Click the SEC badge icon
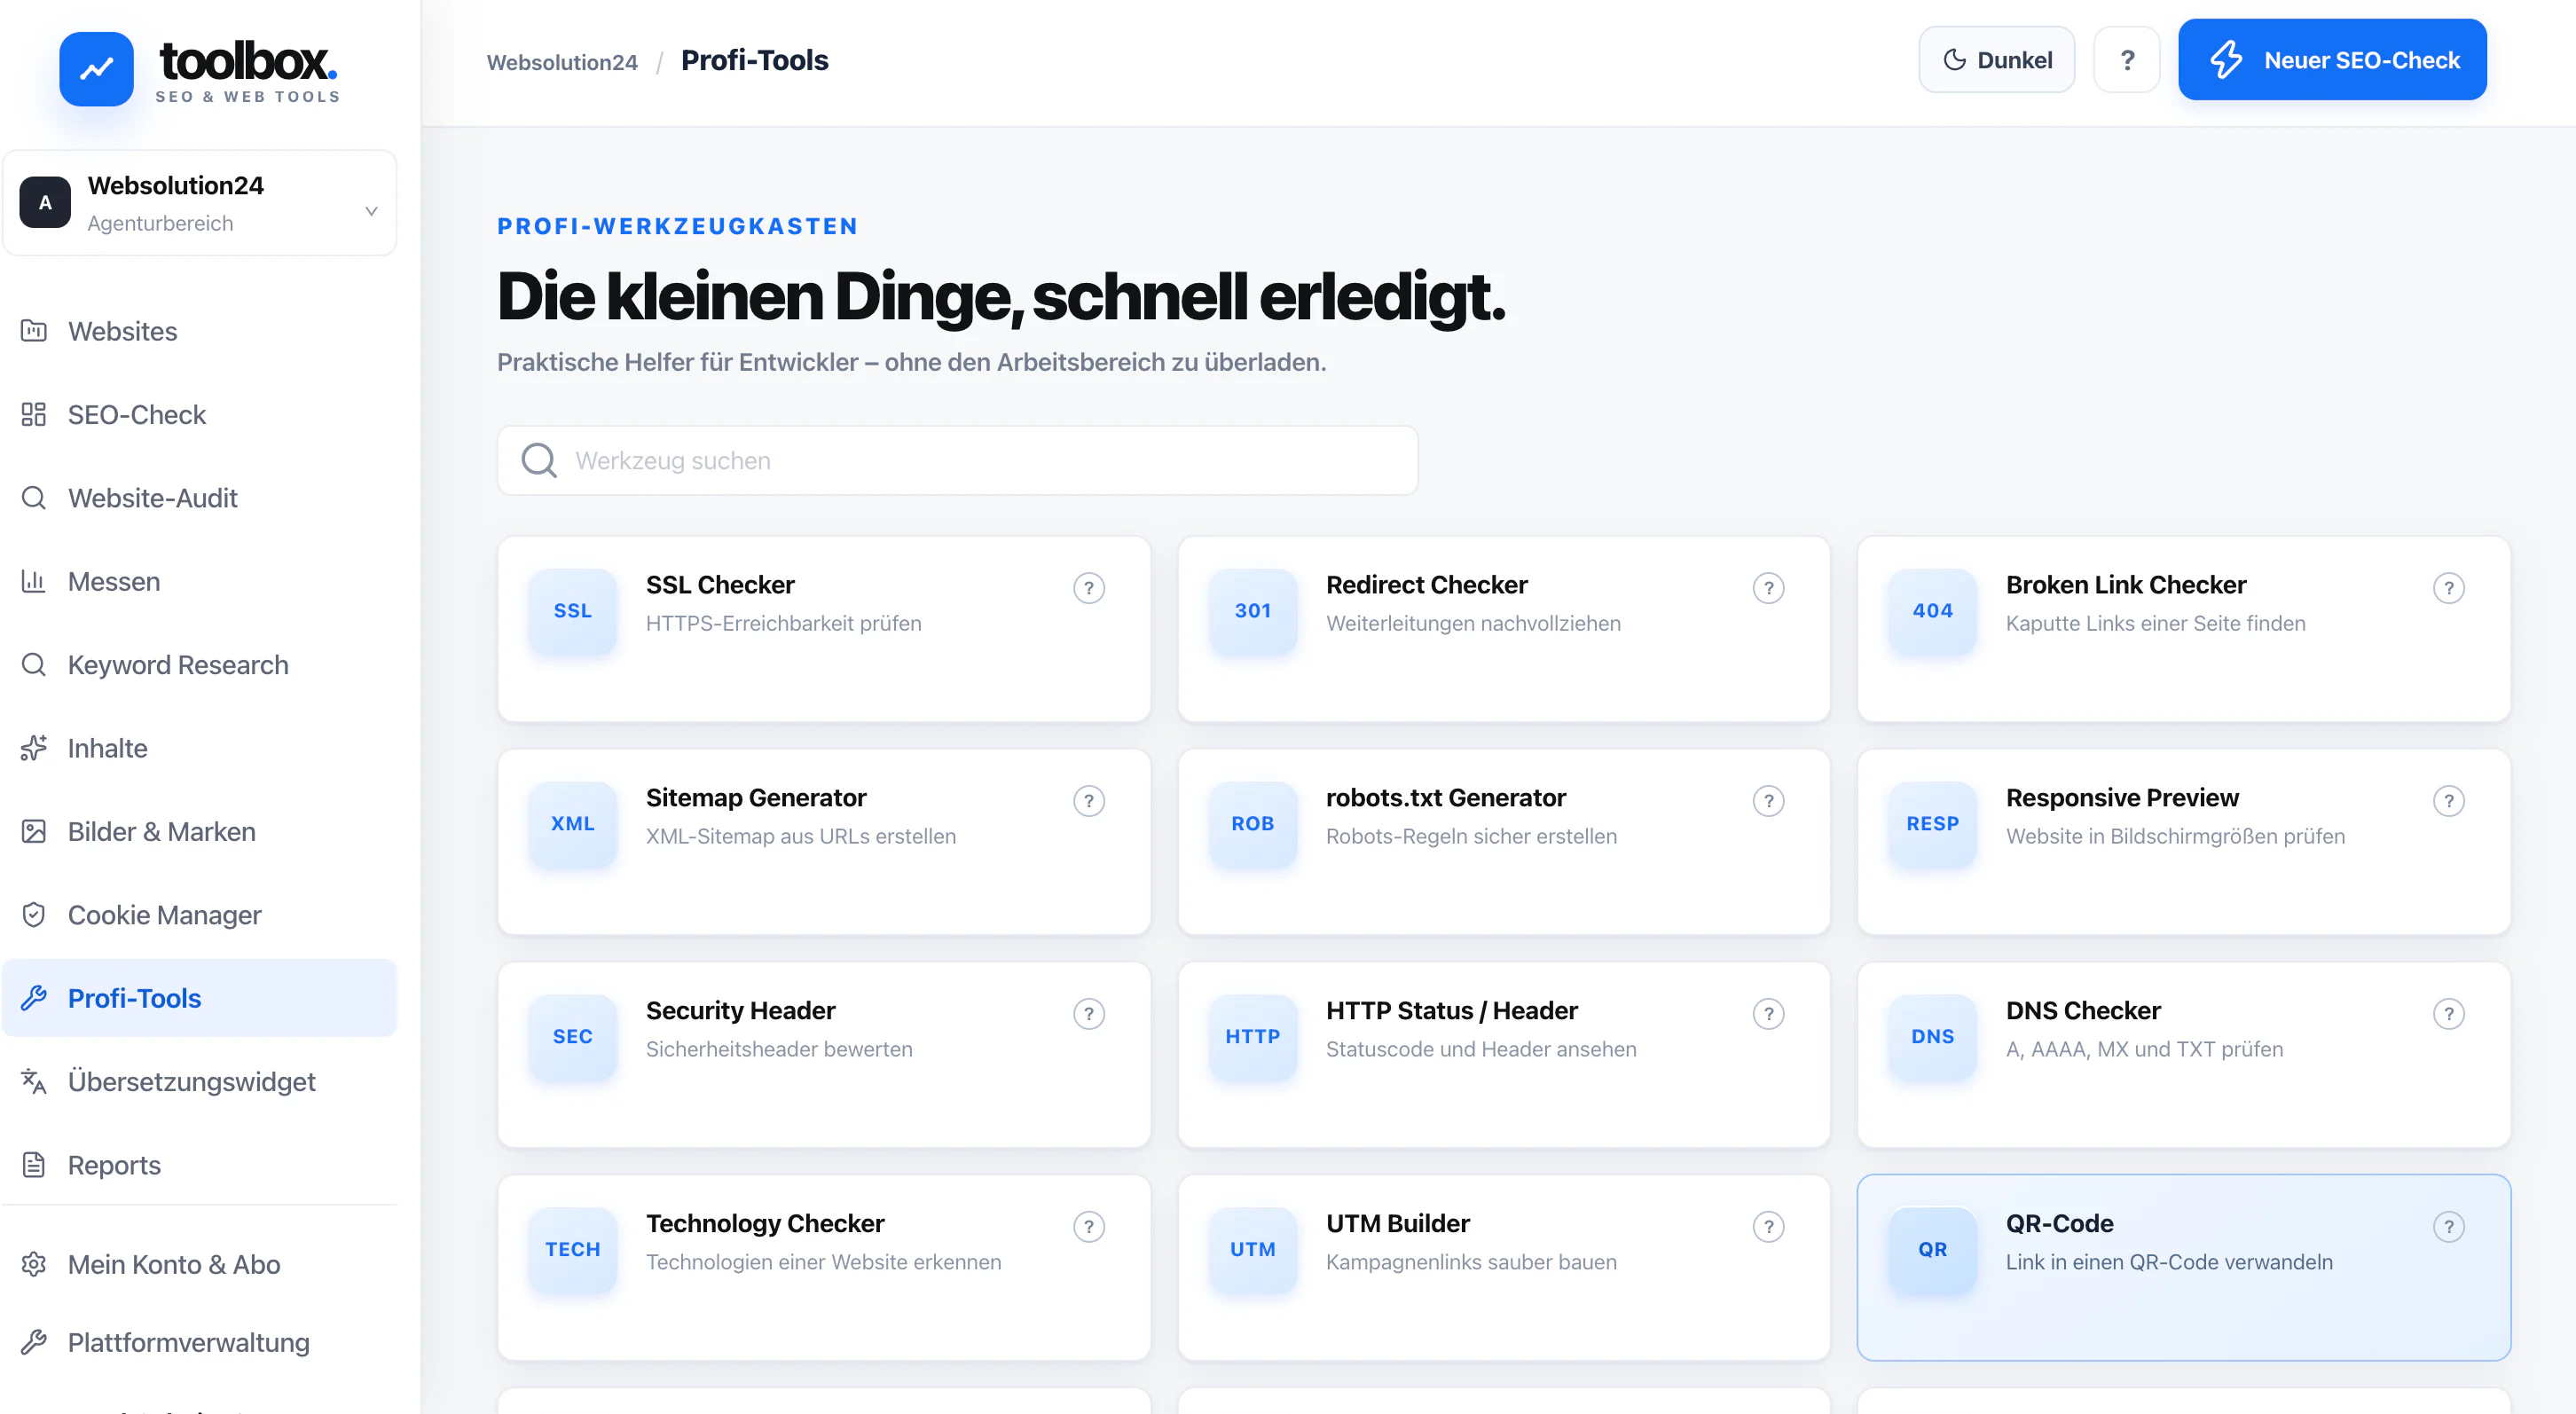Image resolution: width=2576 pixels, height=1414 pixels. (573, 1037)
